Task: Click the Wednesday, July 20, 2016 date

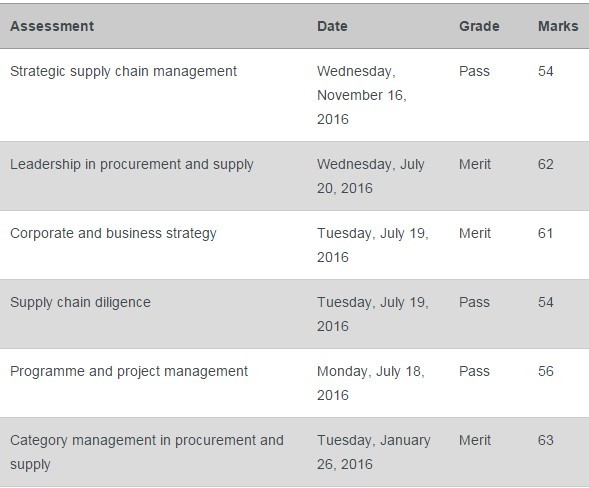Action: pos(370,176)
